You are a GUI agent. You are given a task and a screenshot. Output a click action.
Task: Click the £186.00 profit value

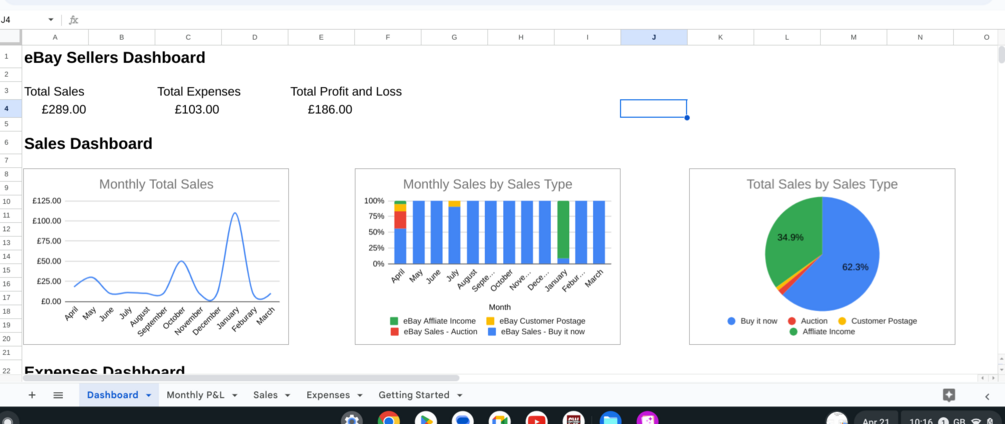tap(330, 110)
